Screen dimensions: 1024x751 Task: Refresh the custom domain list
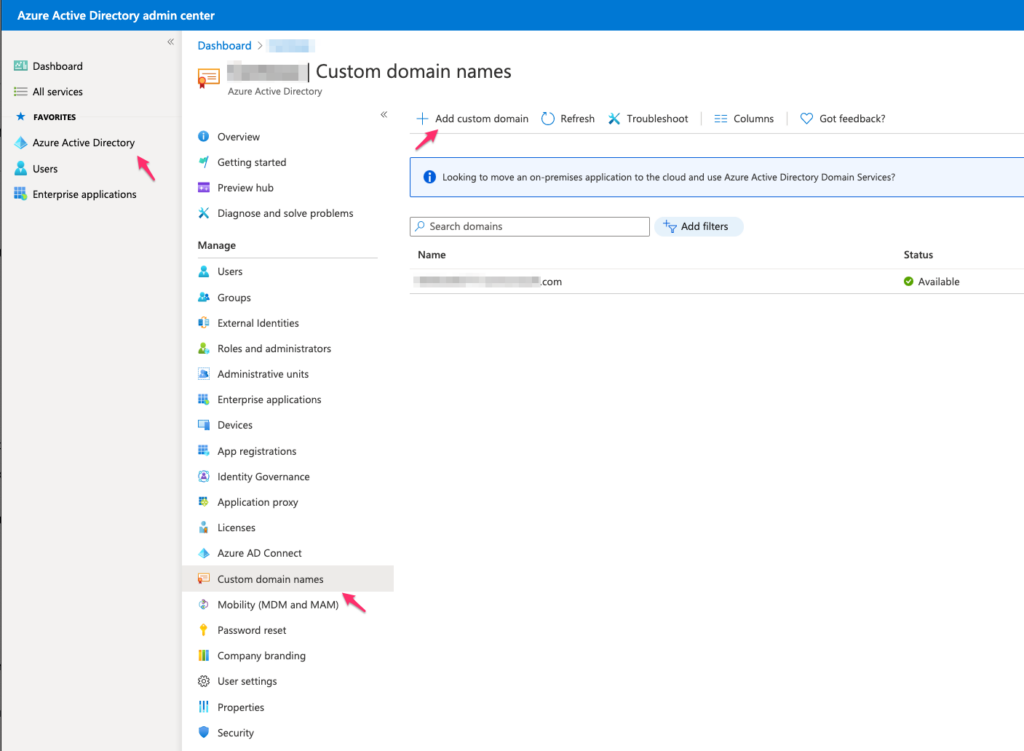[x=568, y=118]
